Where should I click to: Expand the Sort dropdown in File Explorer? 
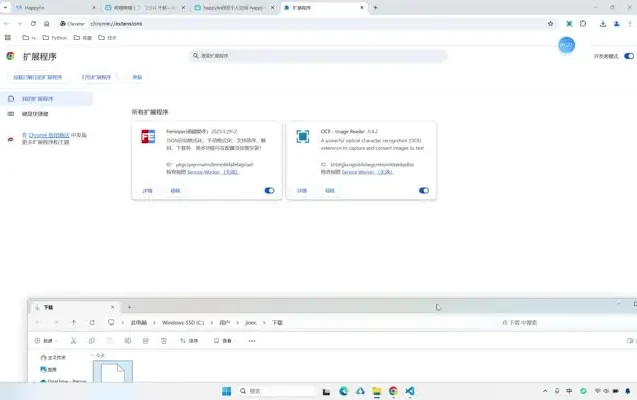[190, 341]
